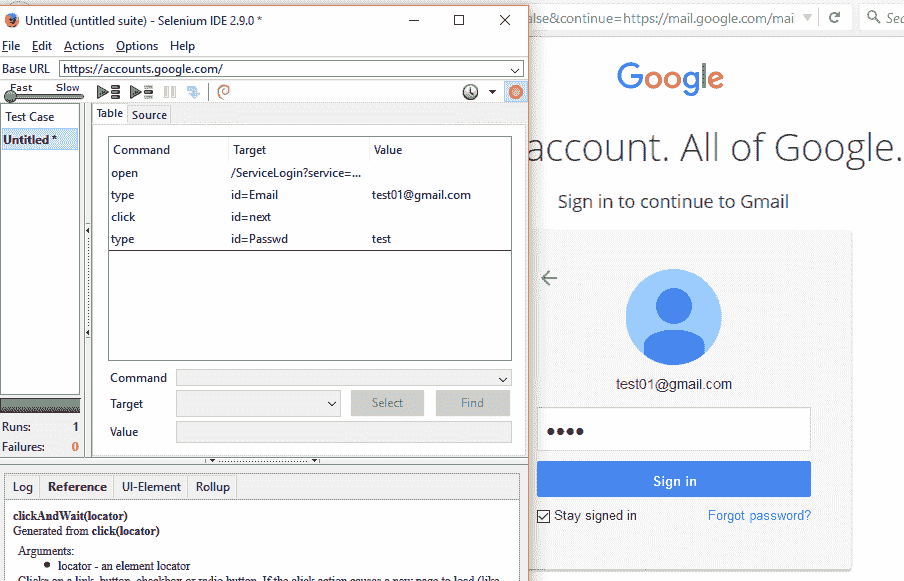Click the Google password field
904x581 pixels.
[674, 429]
